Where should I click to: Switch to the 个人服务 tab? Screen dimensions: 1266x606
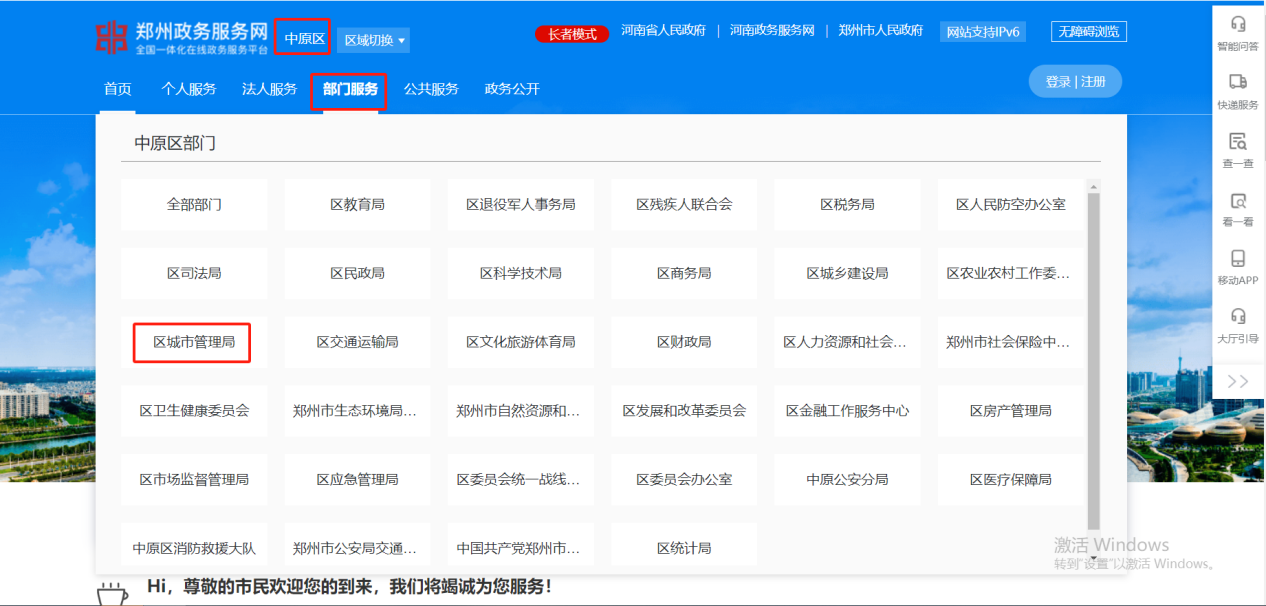(190, 88)
